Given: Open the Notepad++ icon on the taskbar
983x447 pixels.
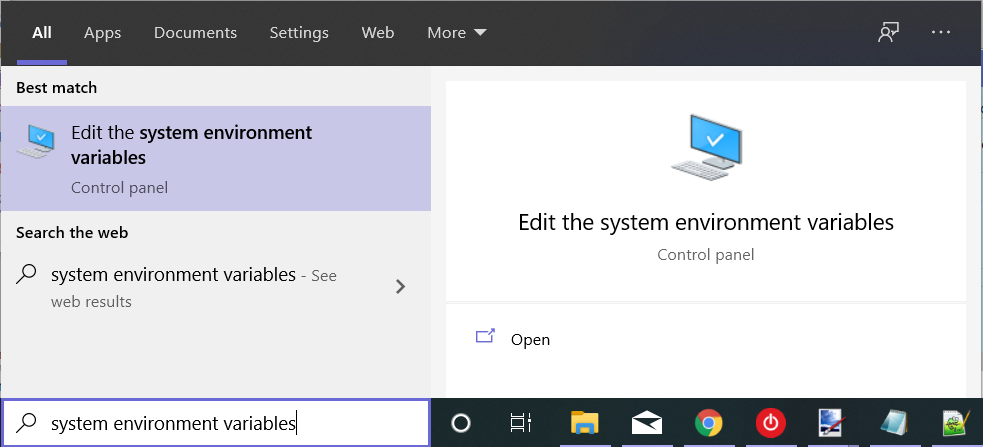Looking at the screenshot, I should pyautogui.click(x=957, y=424).
